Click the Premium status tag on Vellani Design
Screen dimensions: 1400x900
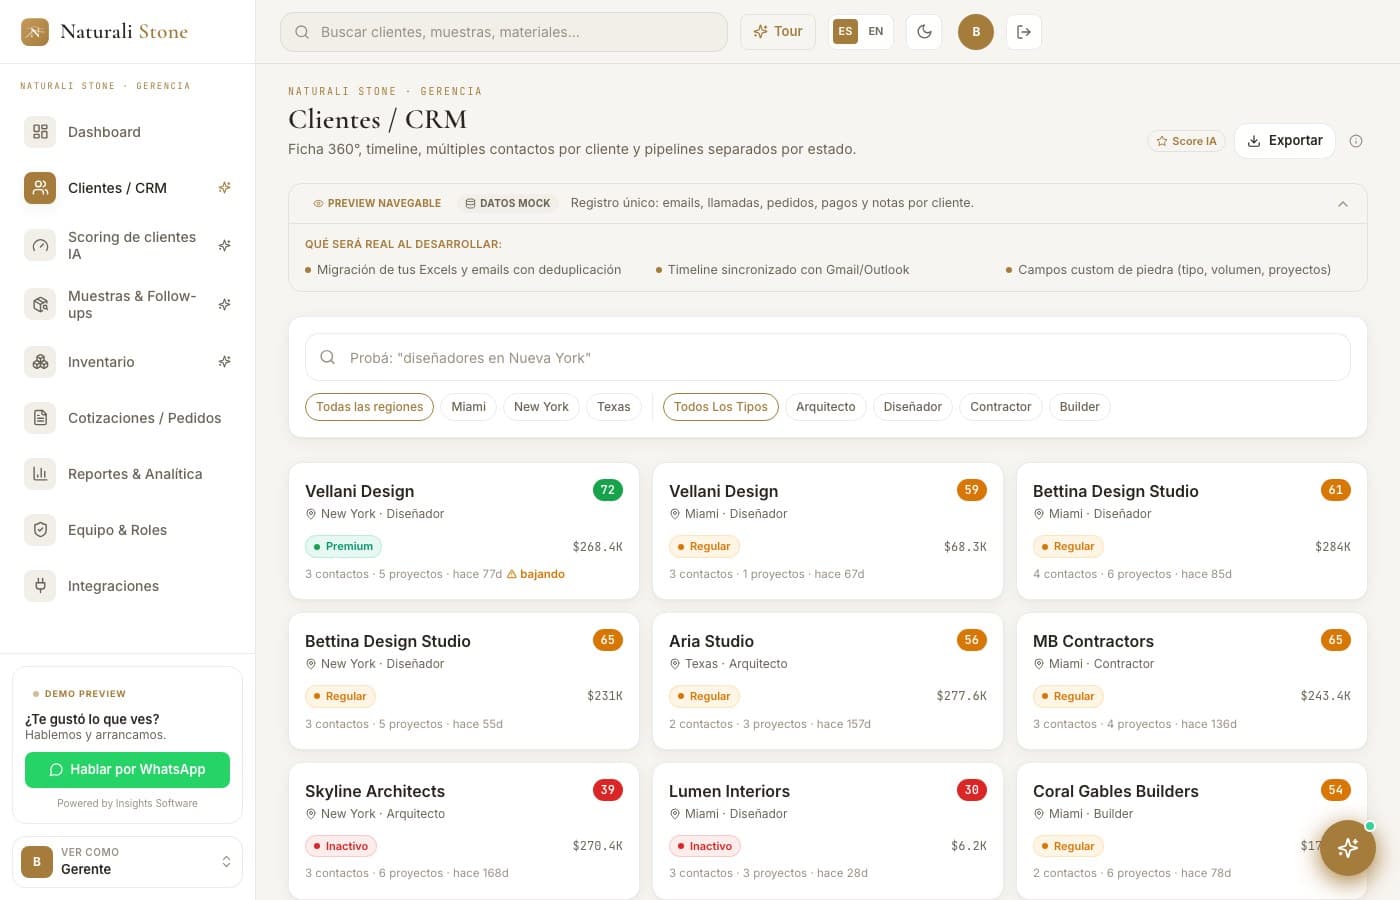click(343, 546)
